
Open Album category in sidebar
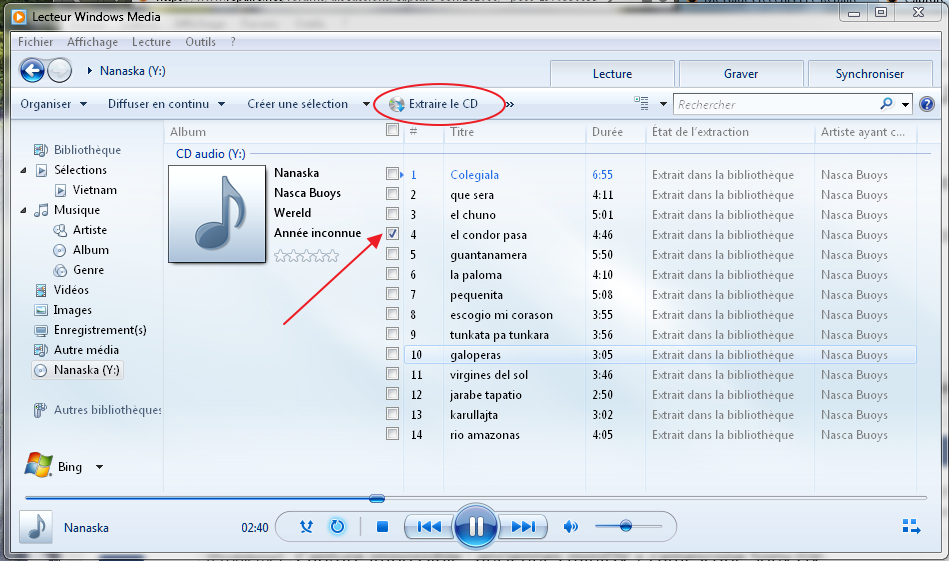(91, 249)
